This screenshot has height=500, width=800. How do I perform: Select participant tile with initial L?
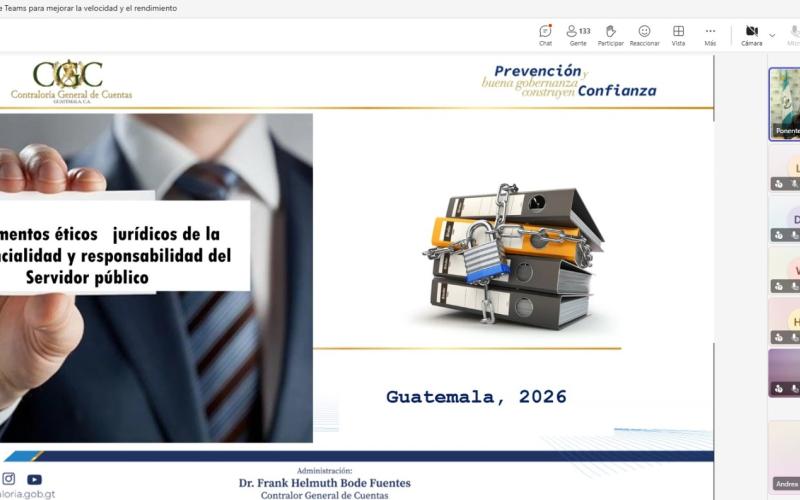point(785,168)
